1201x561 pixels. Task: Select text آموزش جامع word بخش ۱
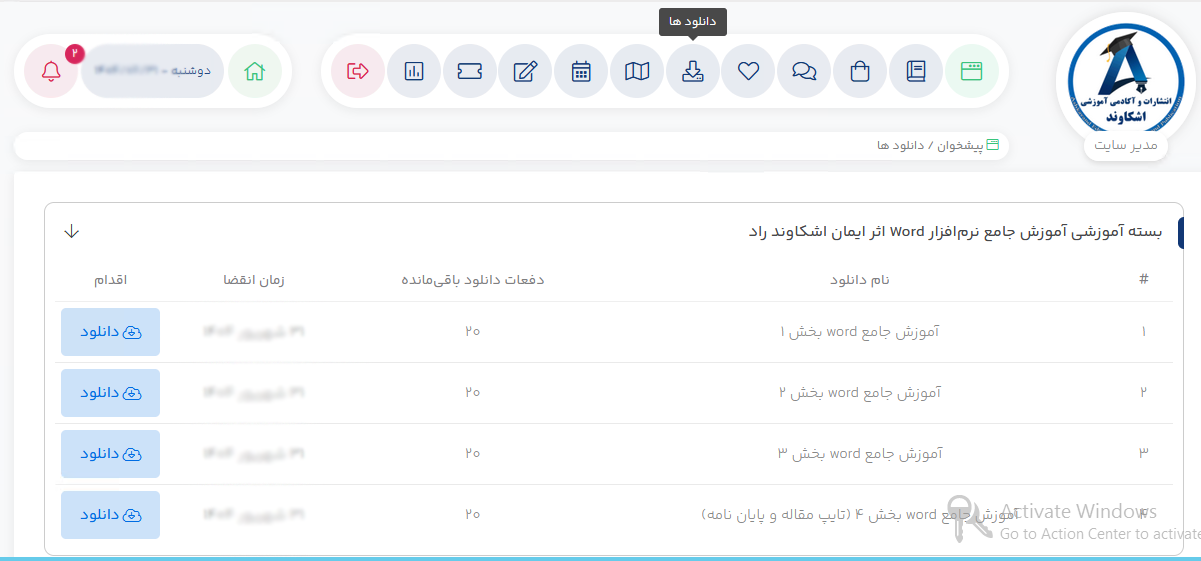tap(859, 332)
